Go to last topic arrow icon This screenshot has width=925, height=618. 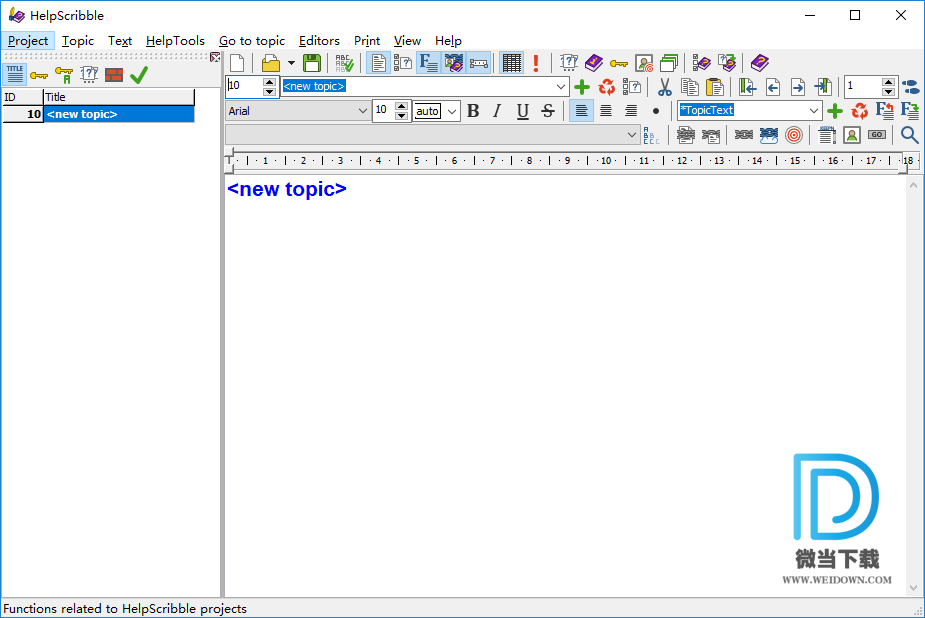pyautogui.click(x=823, y=87)
